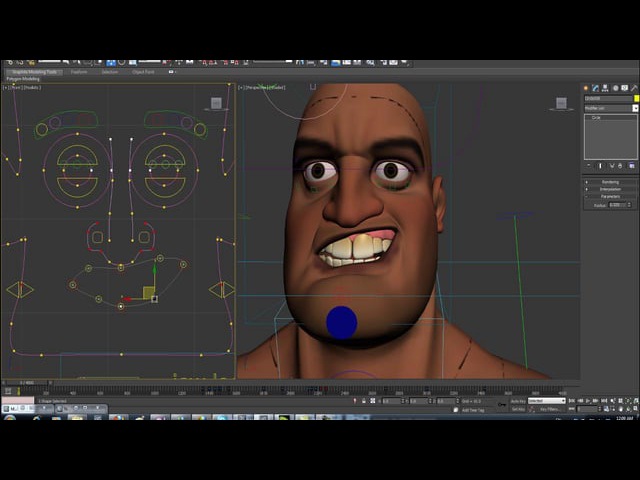
Task: Toggle the Set Key mode button
Action: [518, 409]
